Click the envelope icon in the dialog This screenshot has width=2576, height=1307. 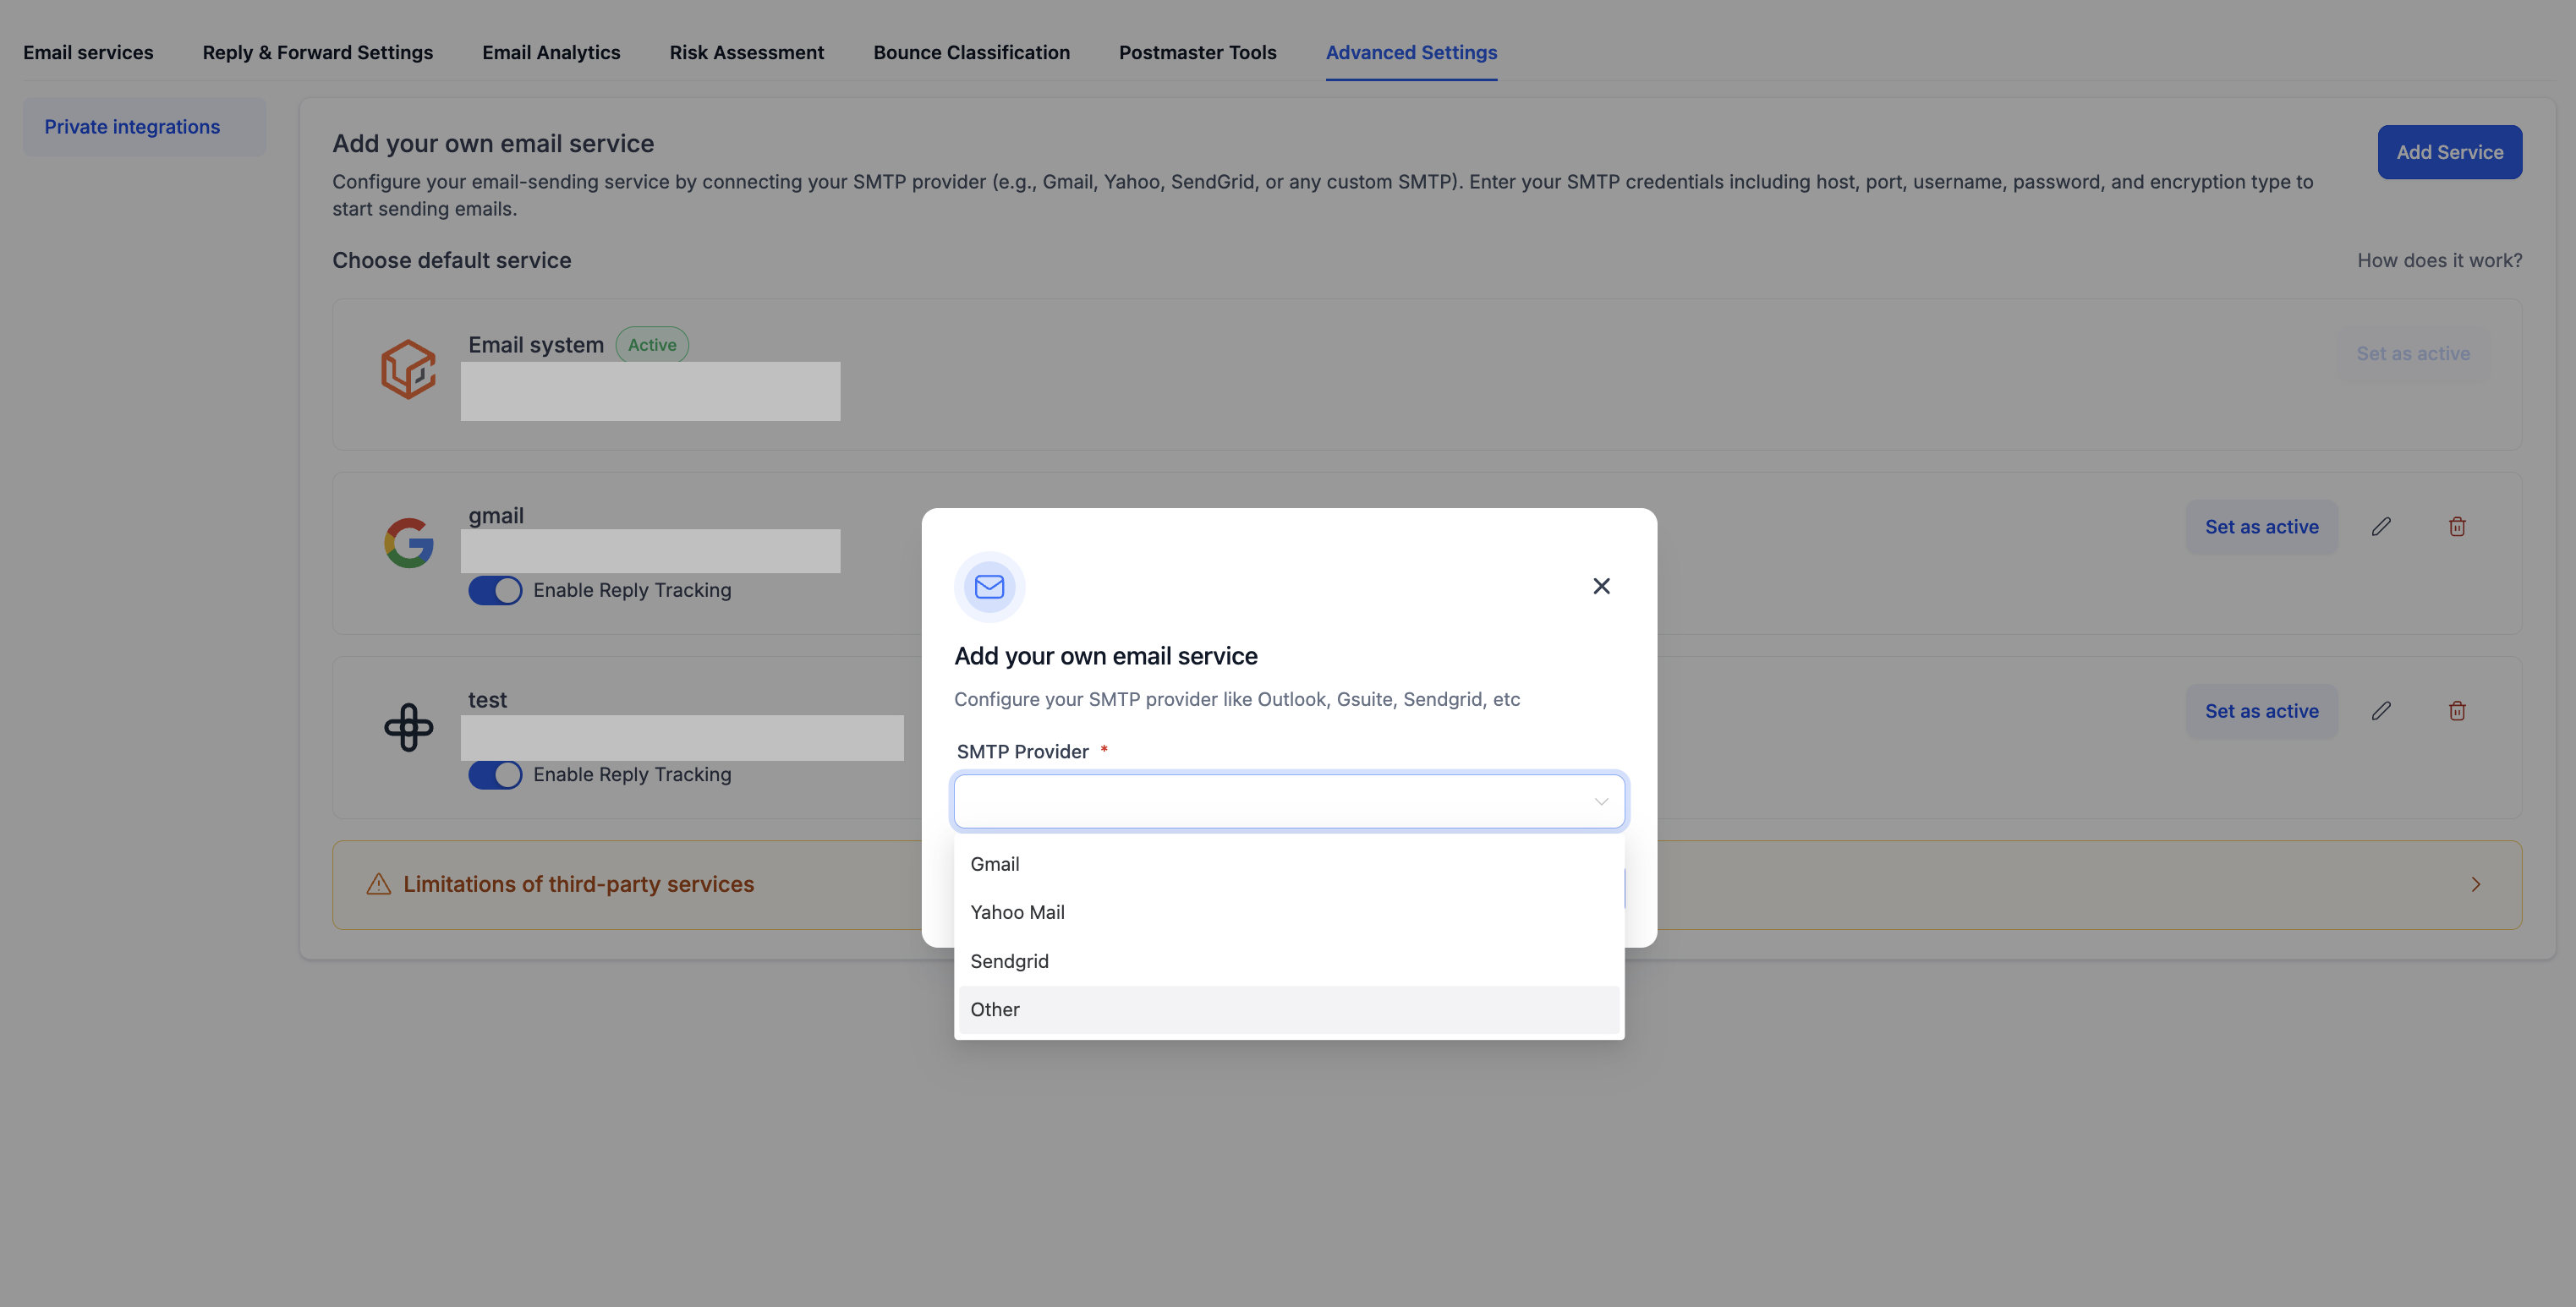point(989,587)
